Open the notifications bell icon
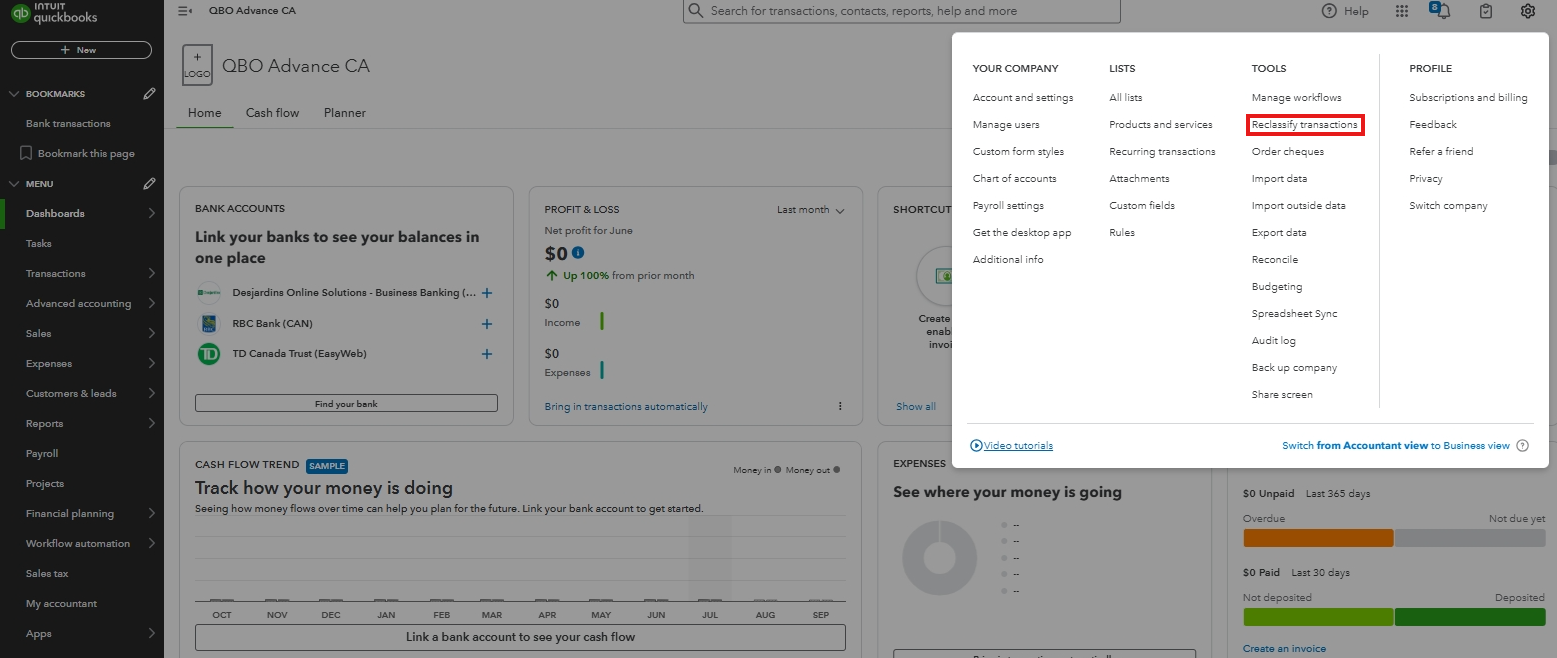Screen dimensions: 1557x658 point(1443,11)
